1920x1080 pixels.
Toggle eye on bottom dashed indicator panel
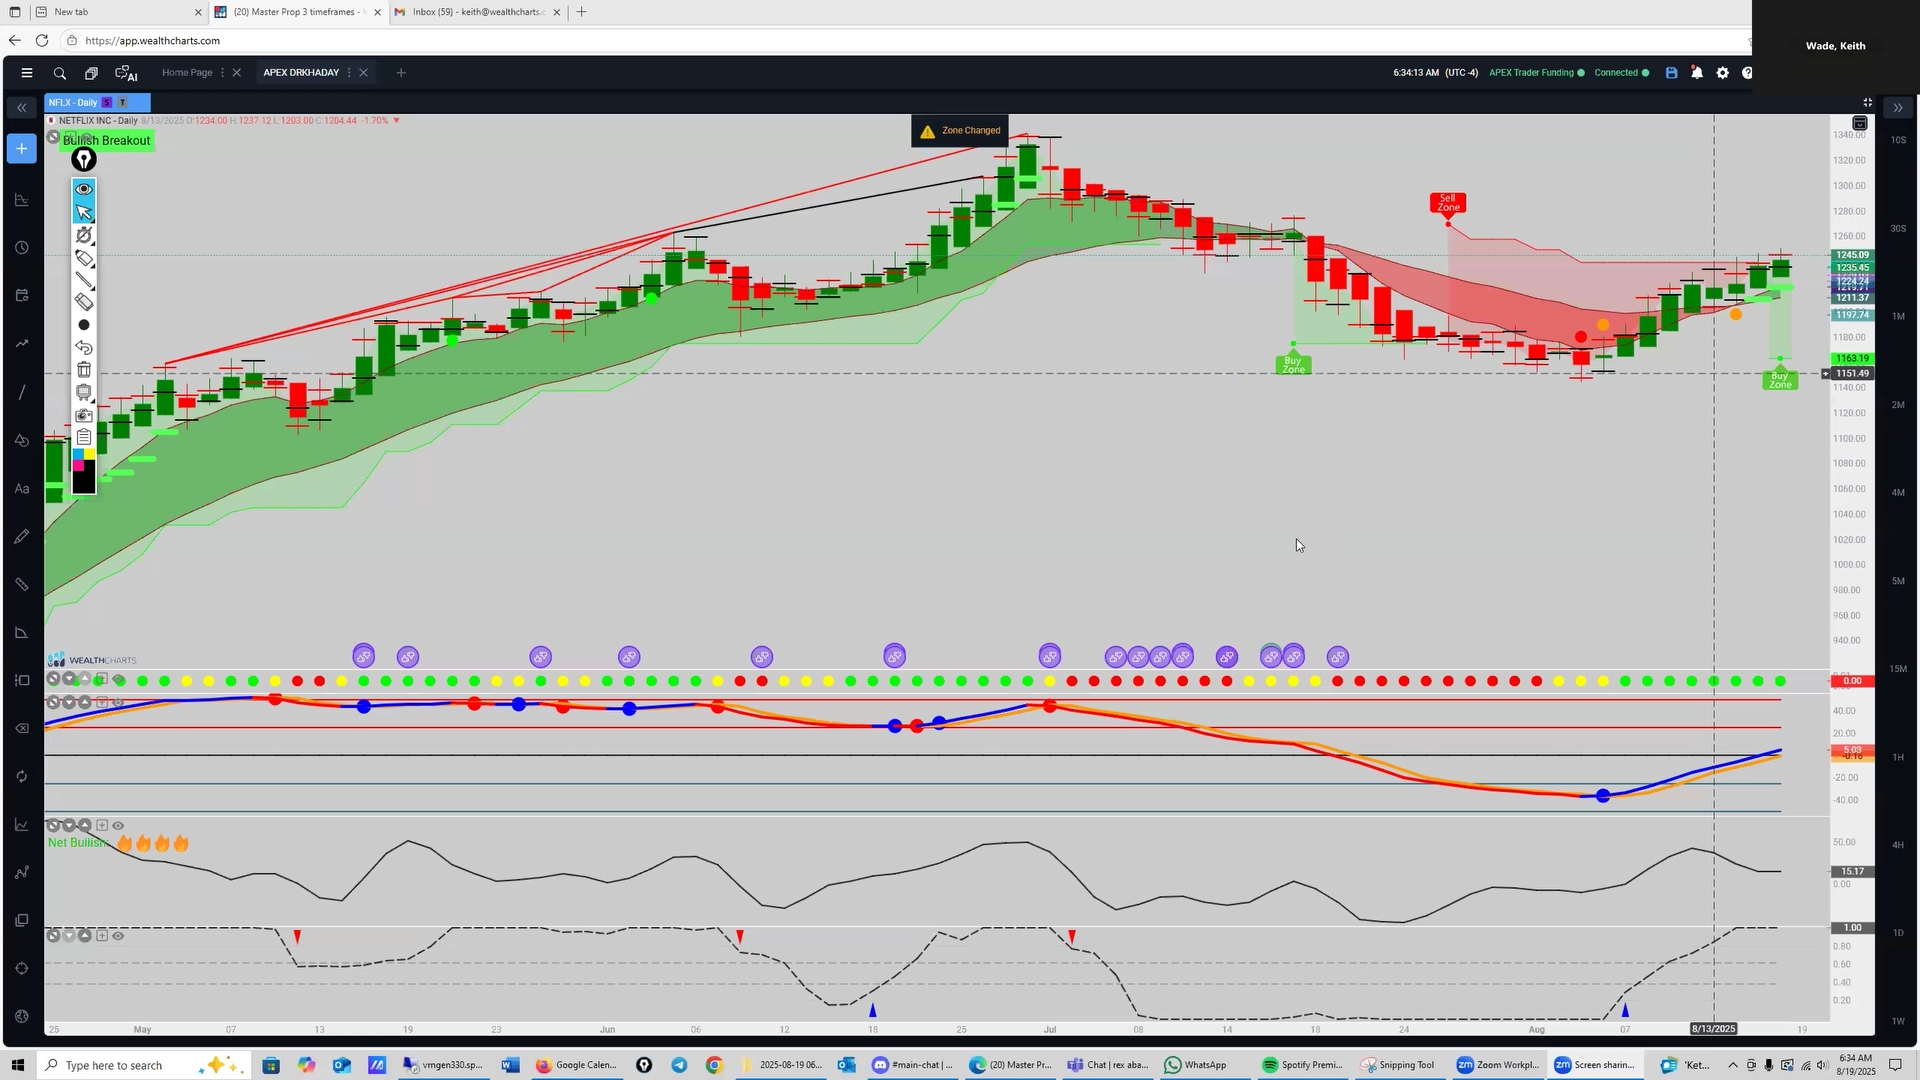tap(118, 936)
